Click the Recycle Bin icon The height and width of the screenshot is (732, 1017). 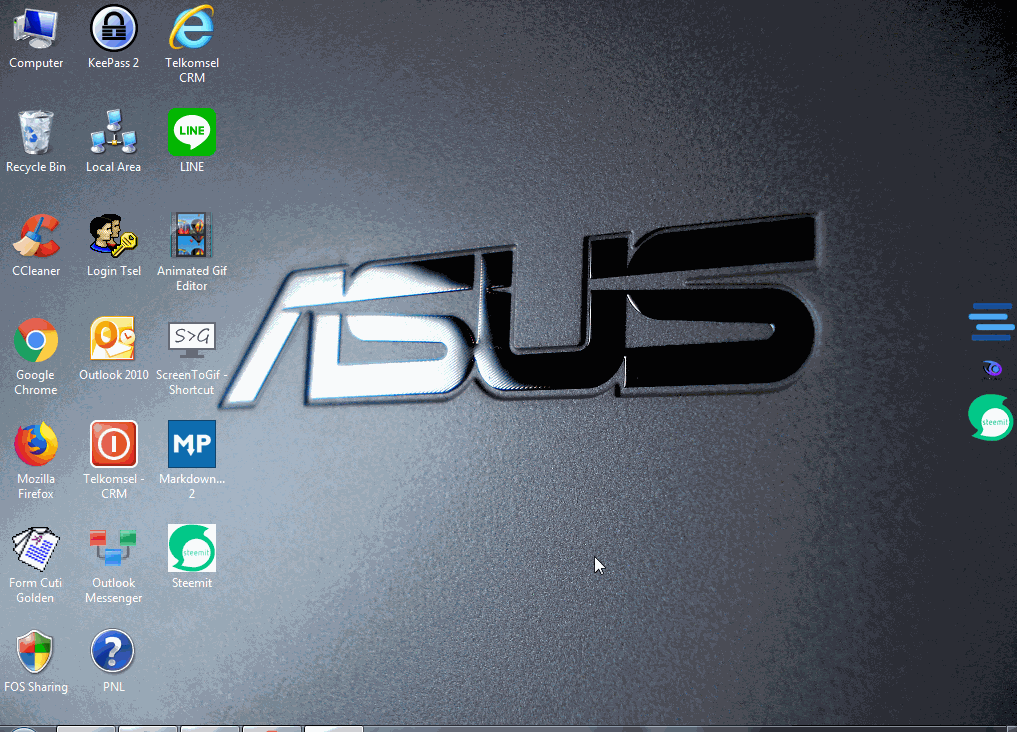[36, 133]
